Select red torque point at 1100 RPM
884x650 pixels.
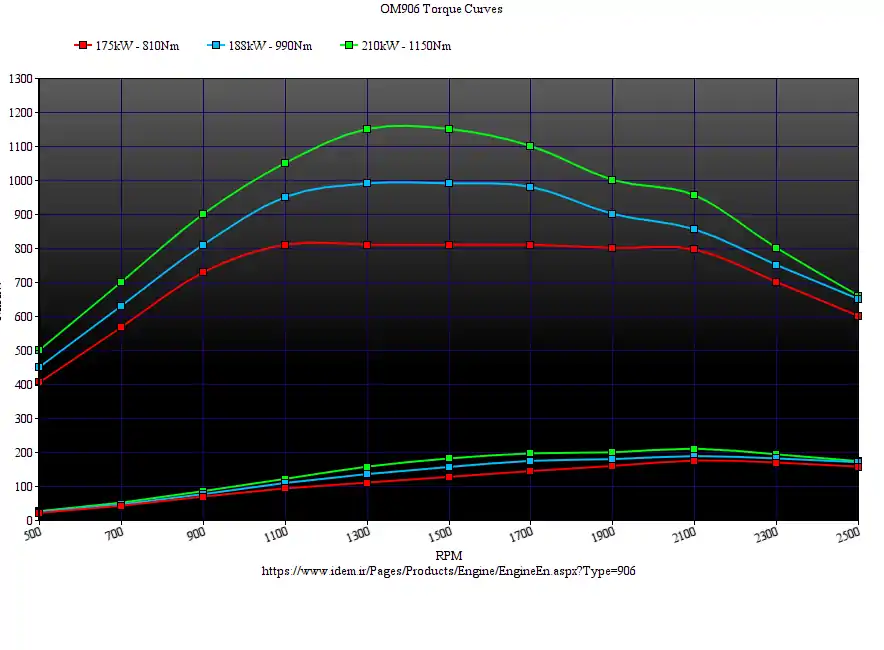point(285,245)
